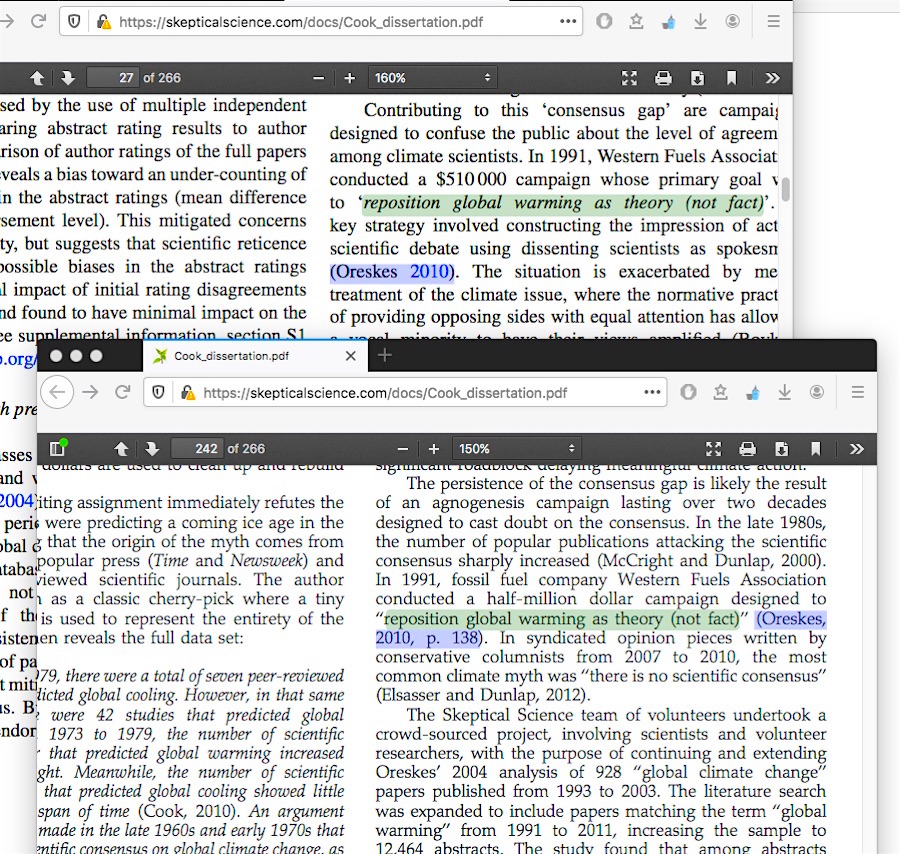Click print icon in the 160% zoom toolbar
This screenshot has height=854, width=900.
663,78
